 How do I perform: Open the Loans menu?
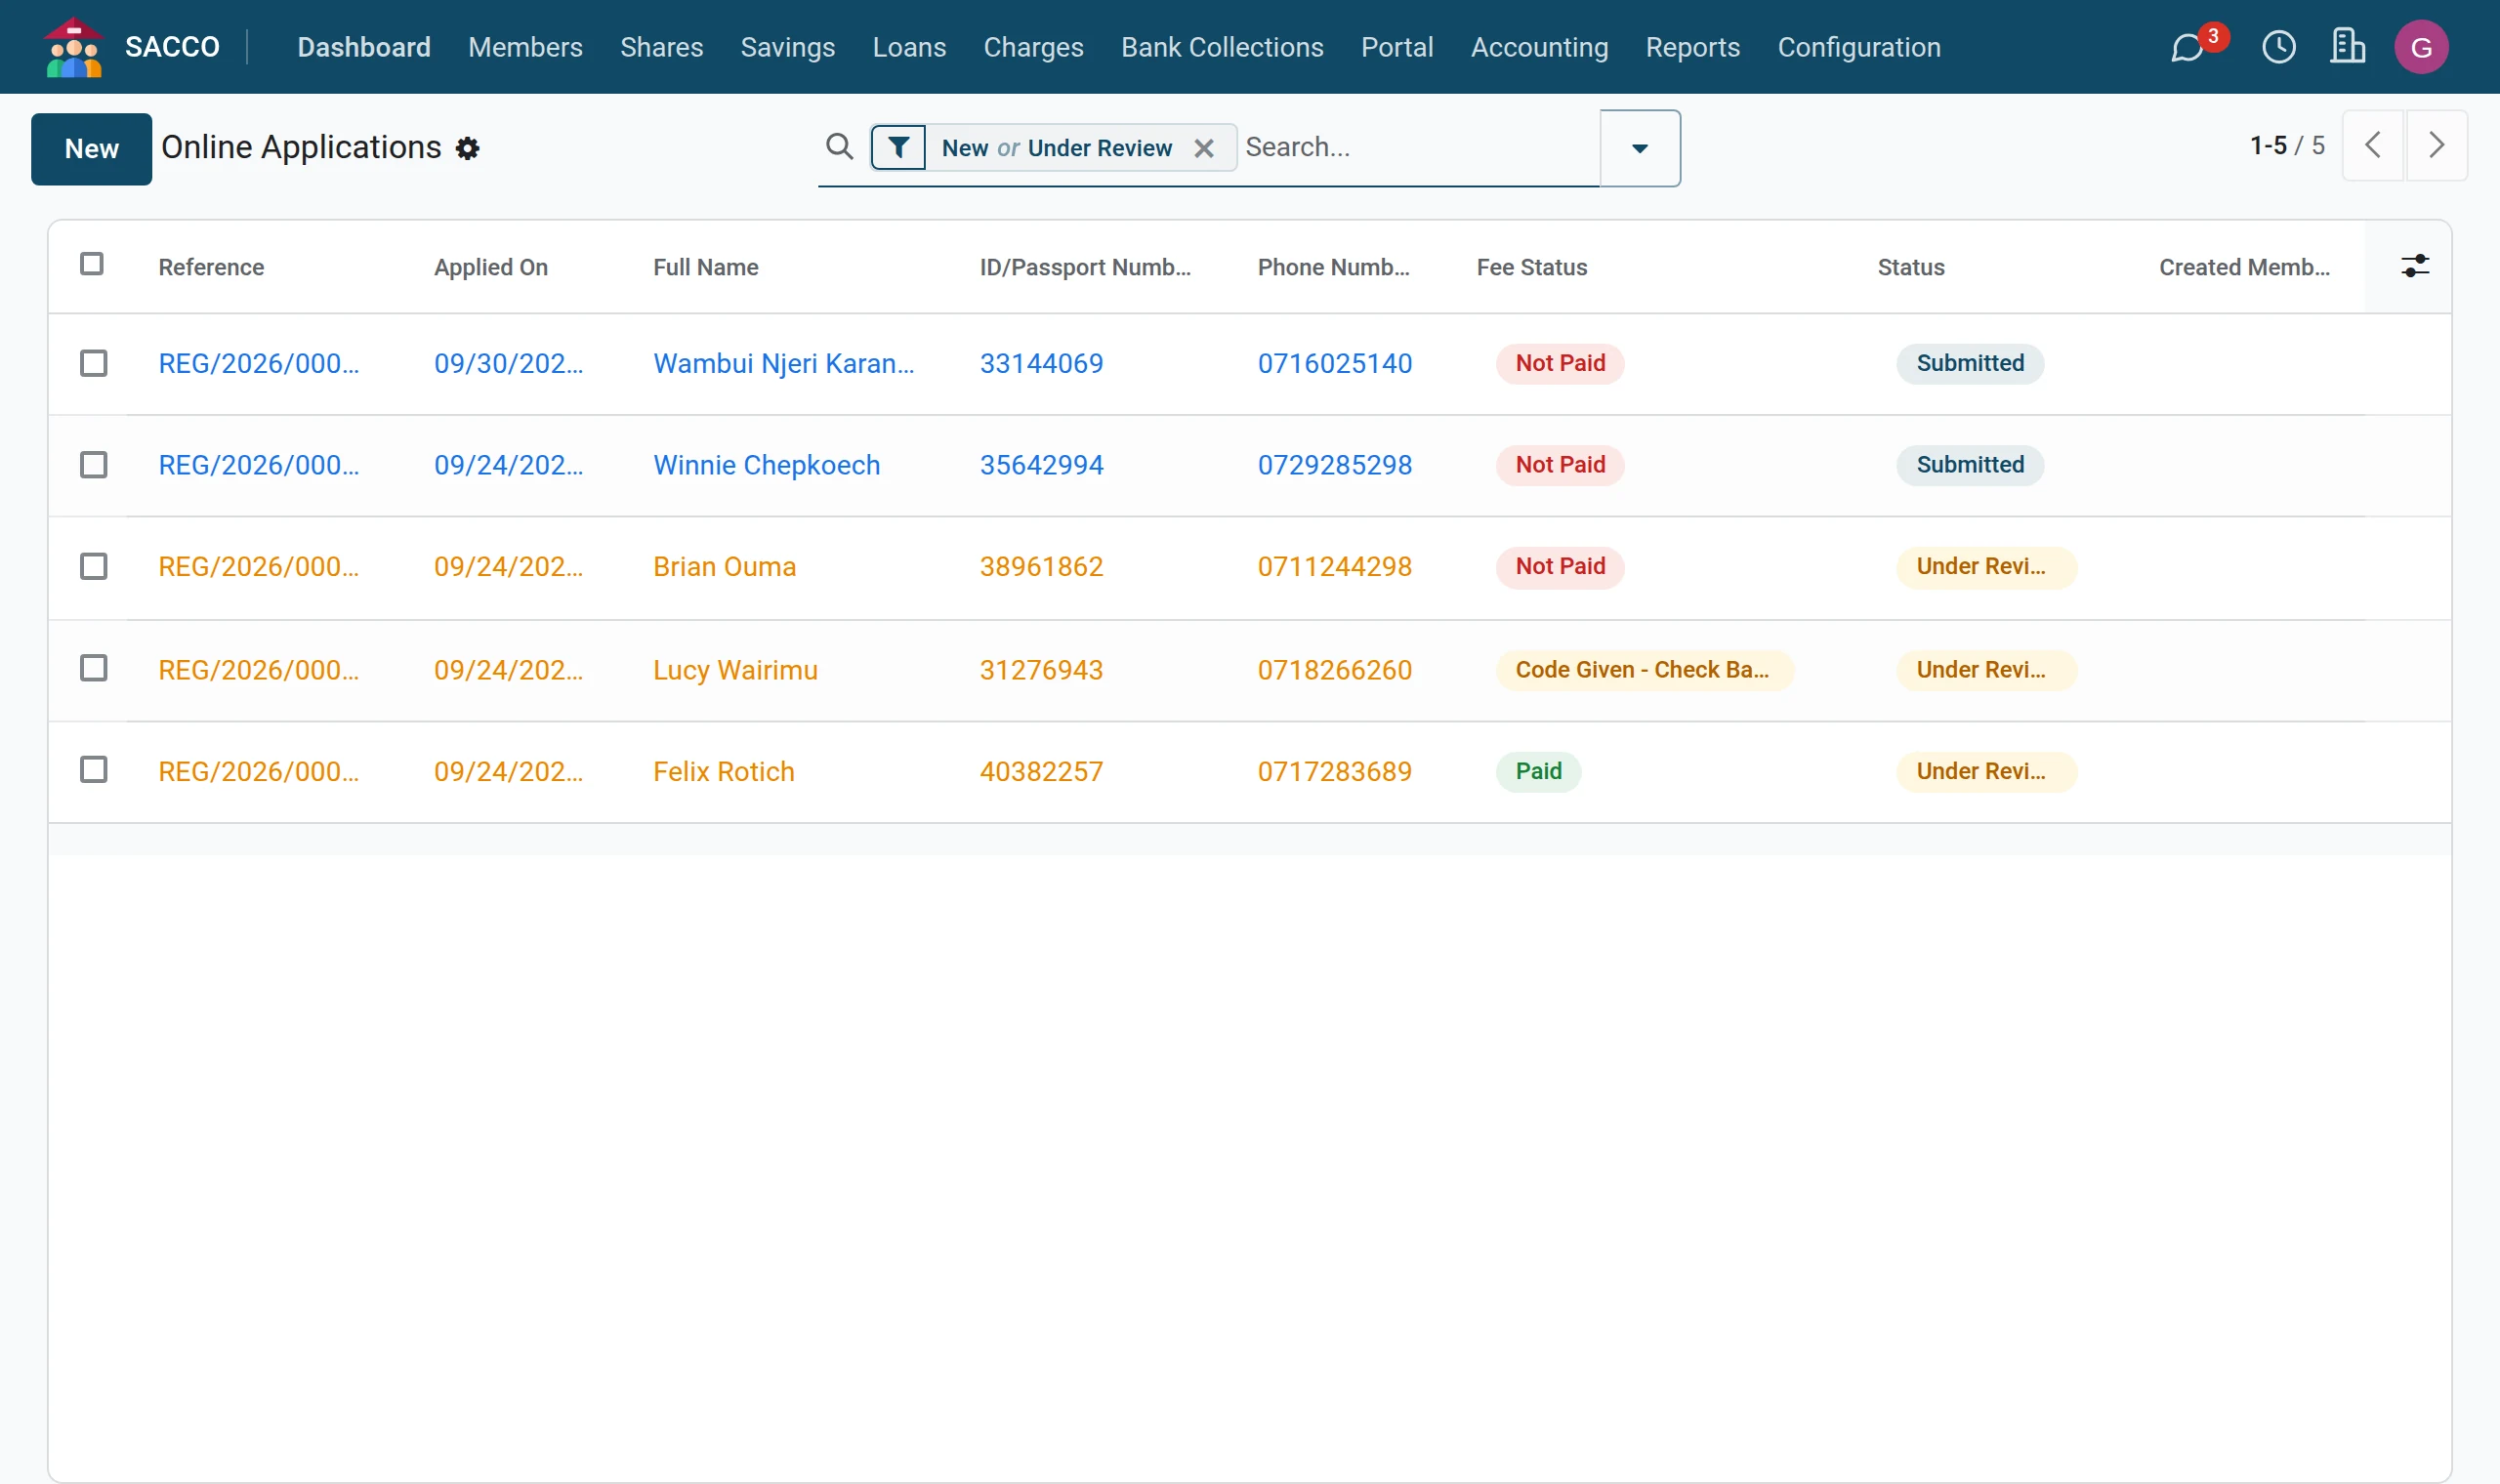click(909, 47)
